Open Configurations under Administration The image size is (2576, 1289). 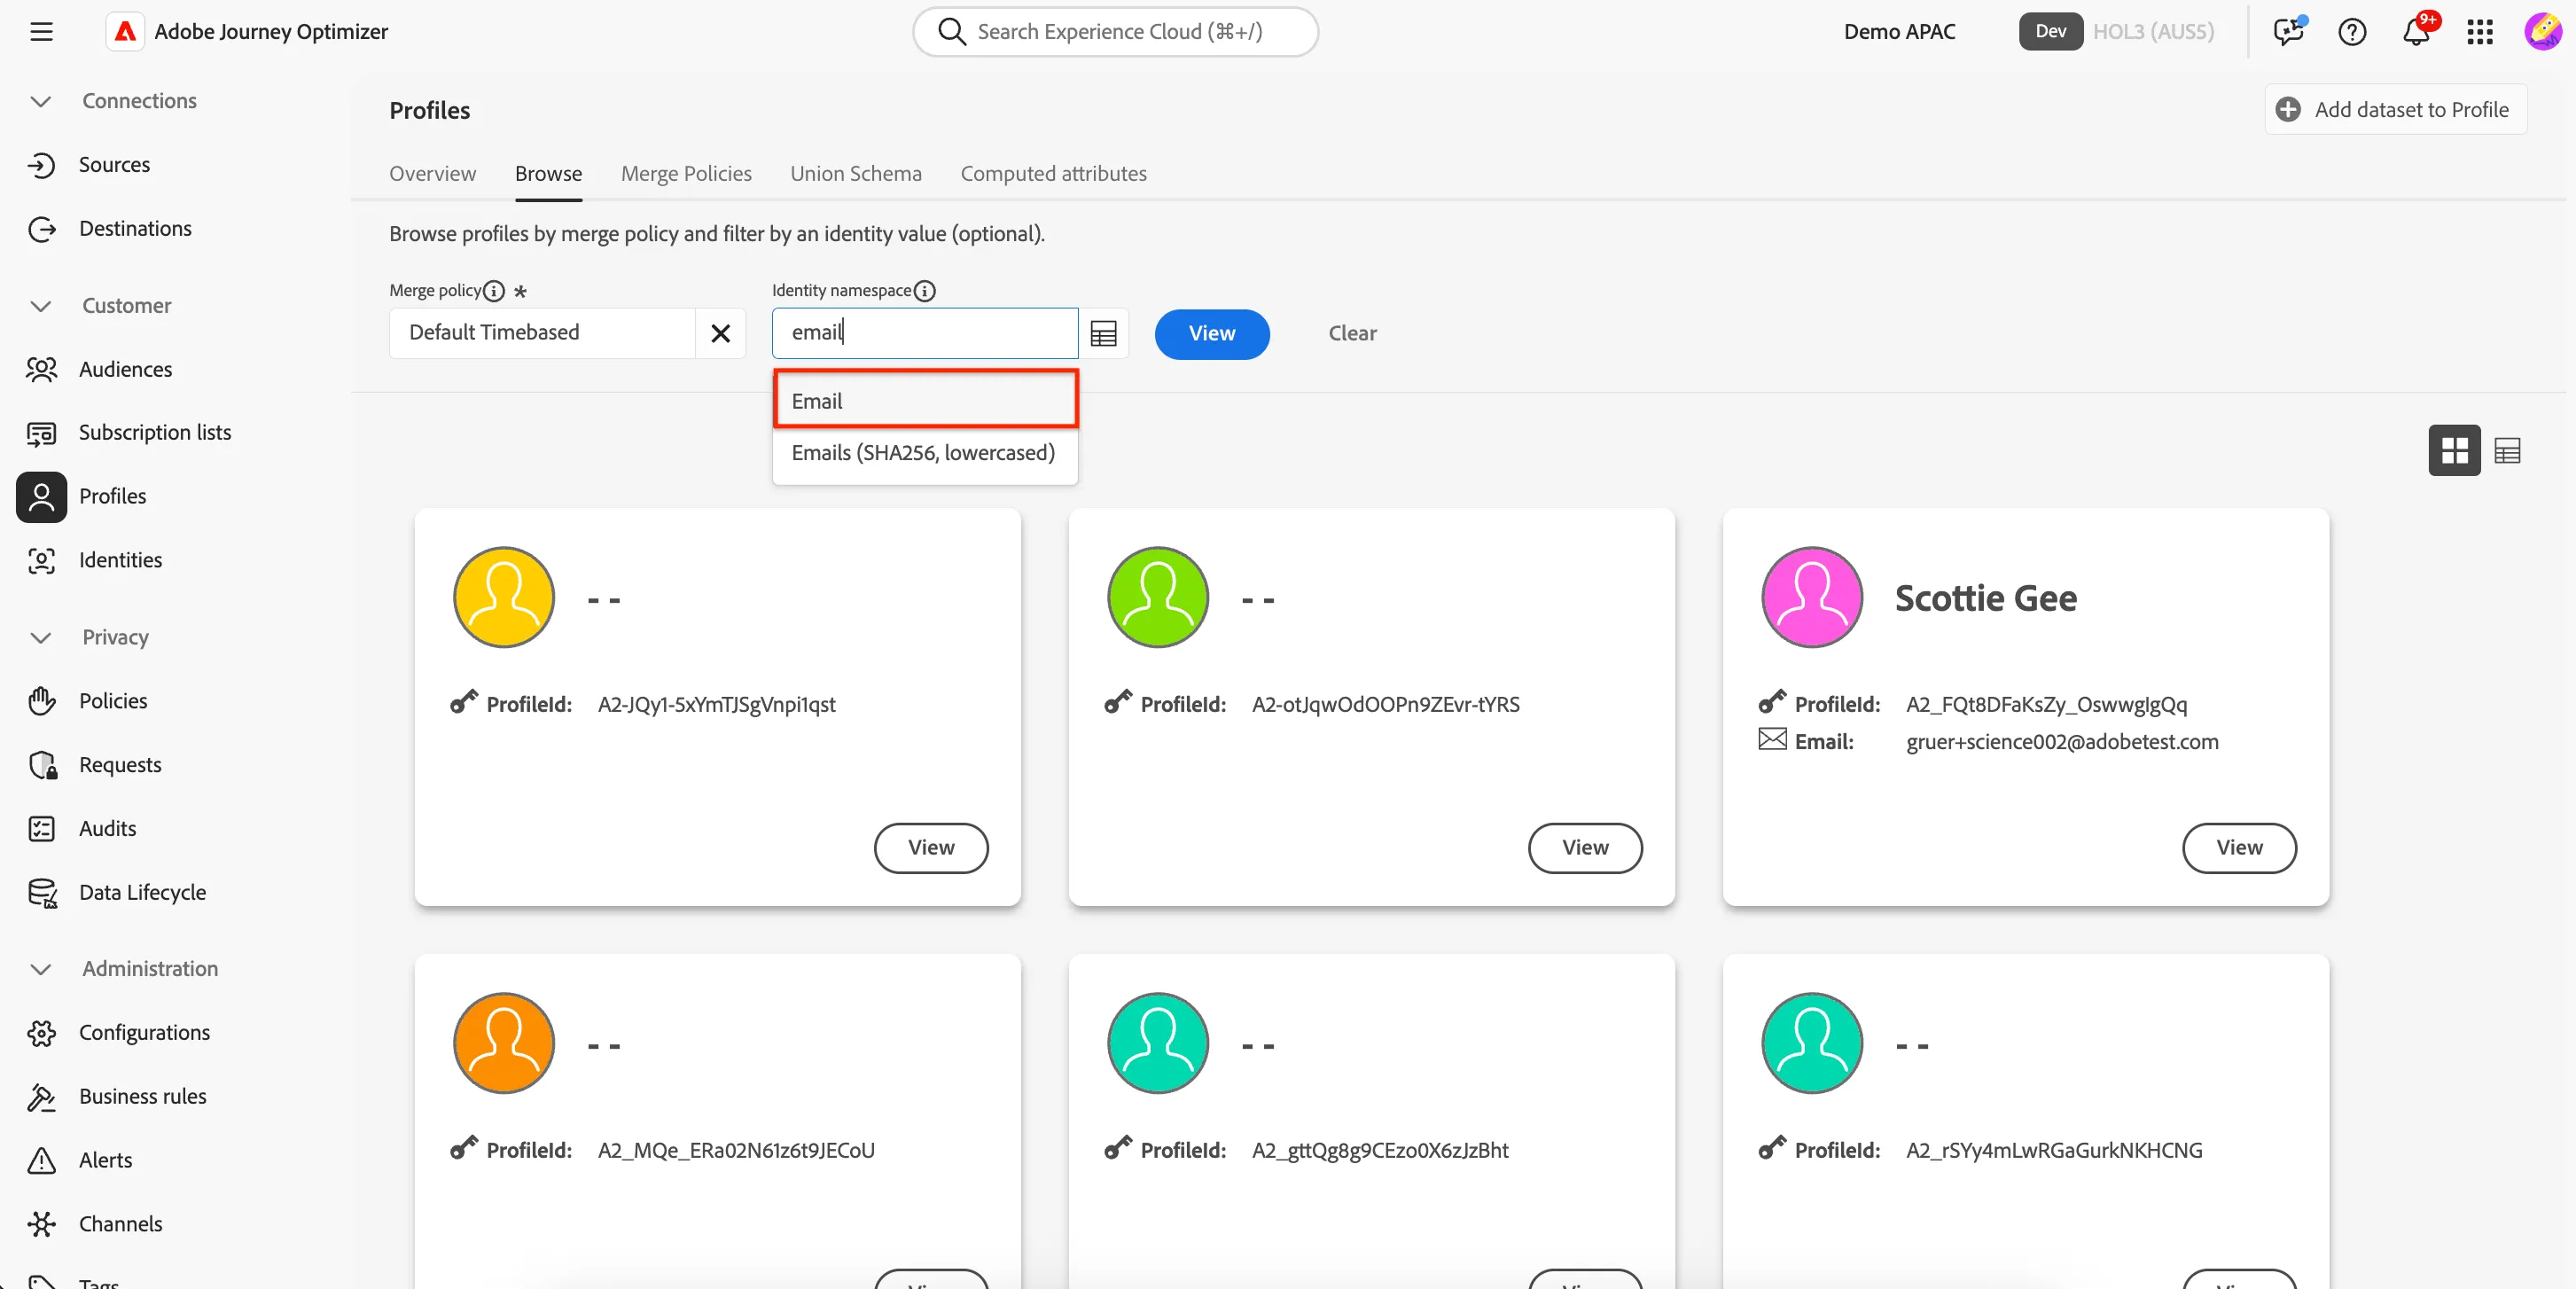pyautogui.click(x=144, y=1033)
